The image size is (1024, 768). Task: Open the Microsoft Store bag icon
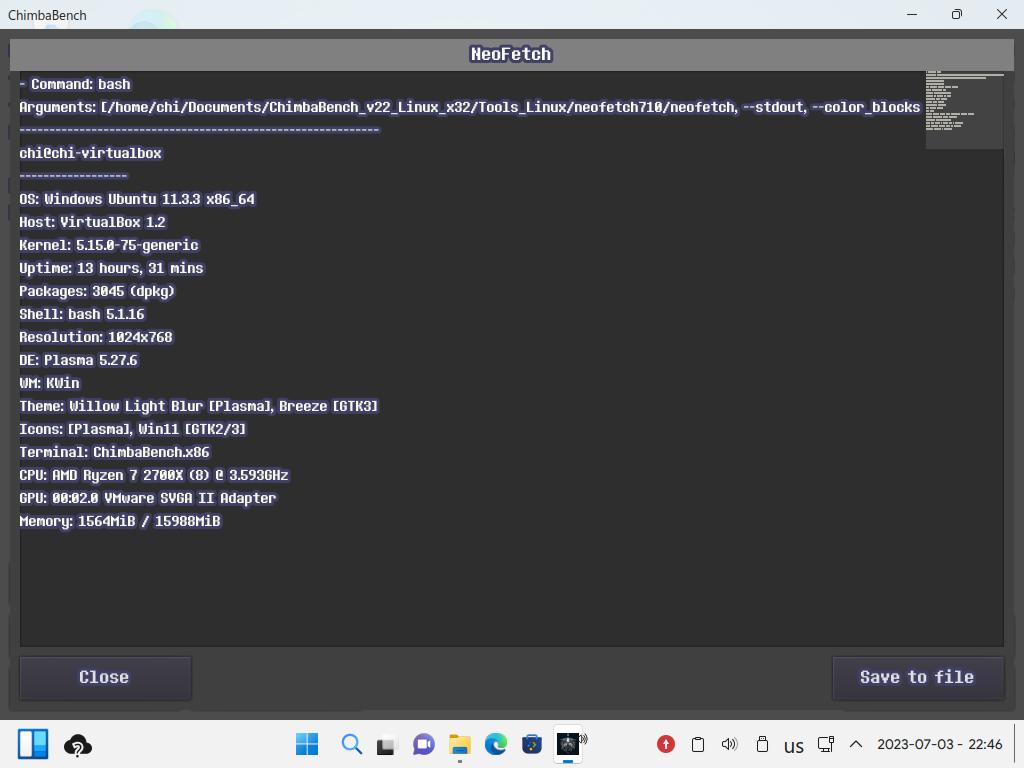coord(532,744)
